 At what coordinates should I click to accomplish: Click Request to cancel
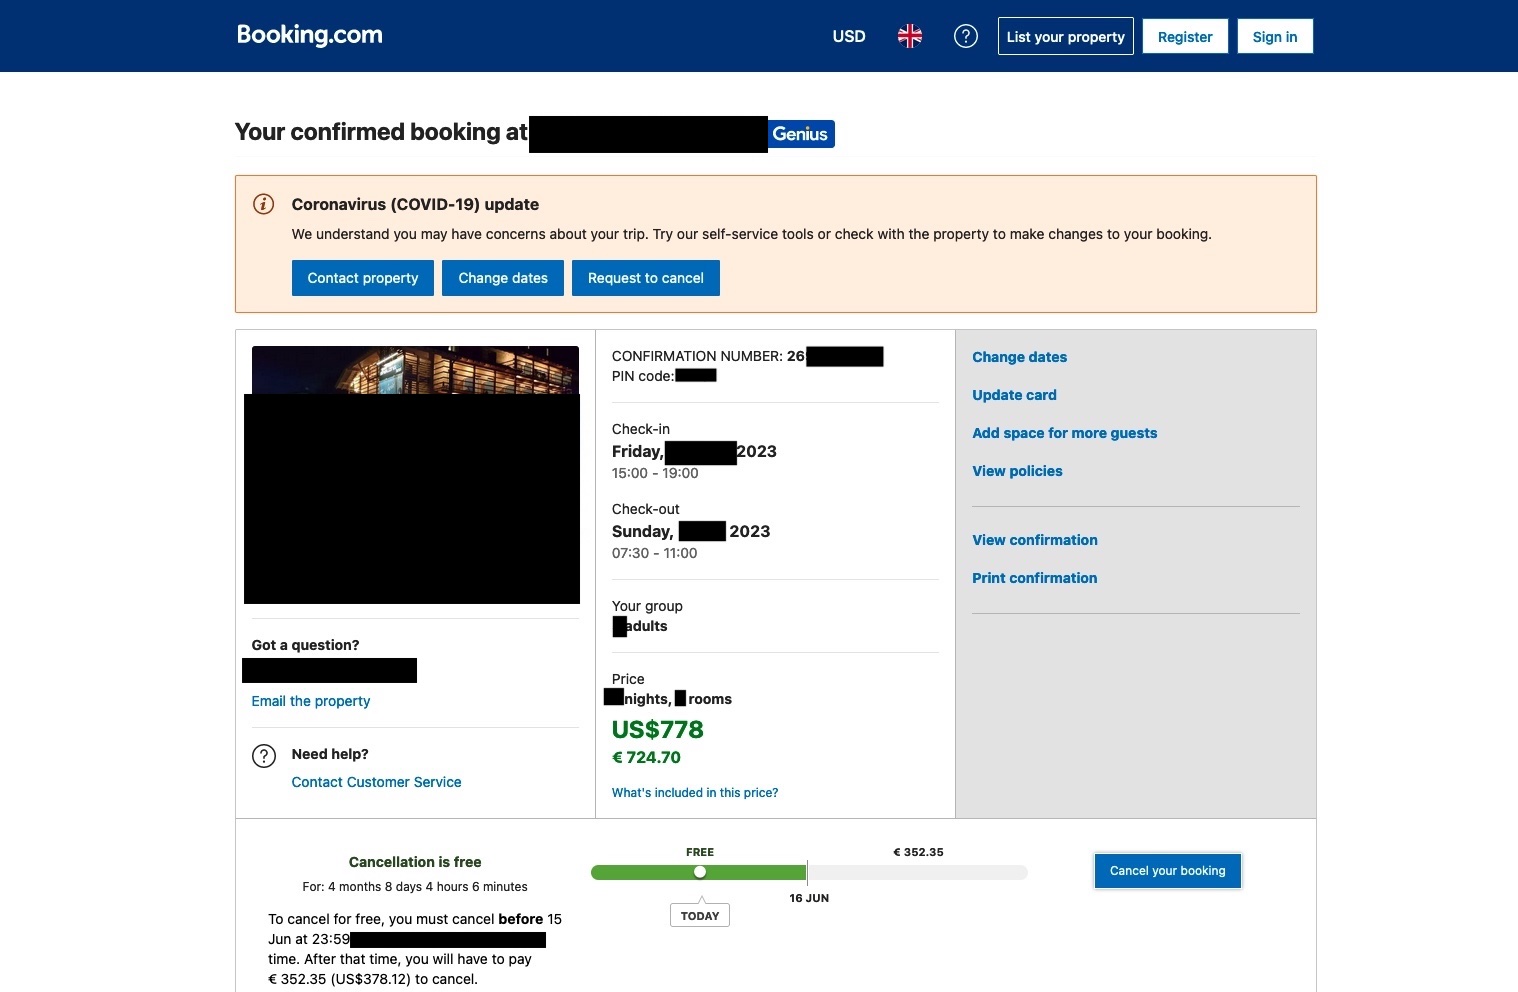(646, 278)
